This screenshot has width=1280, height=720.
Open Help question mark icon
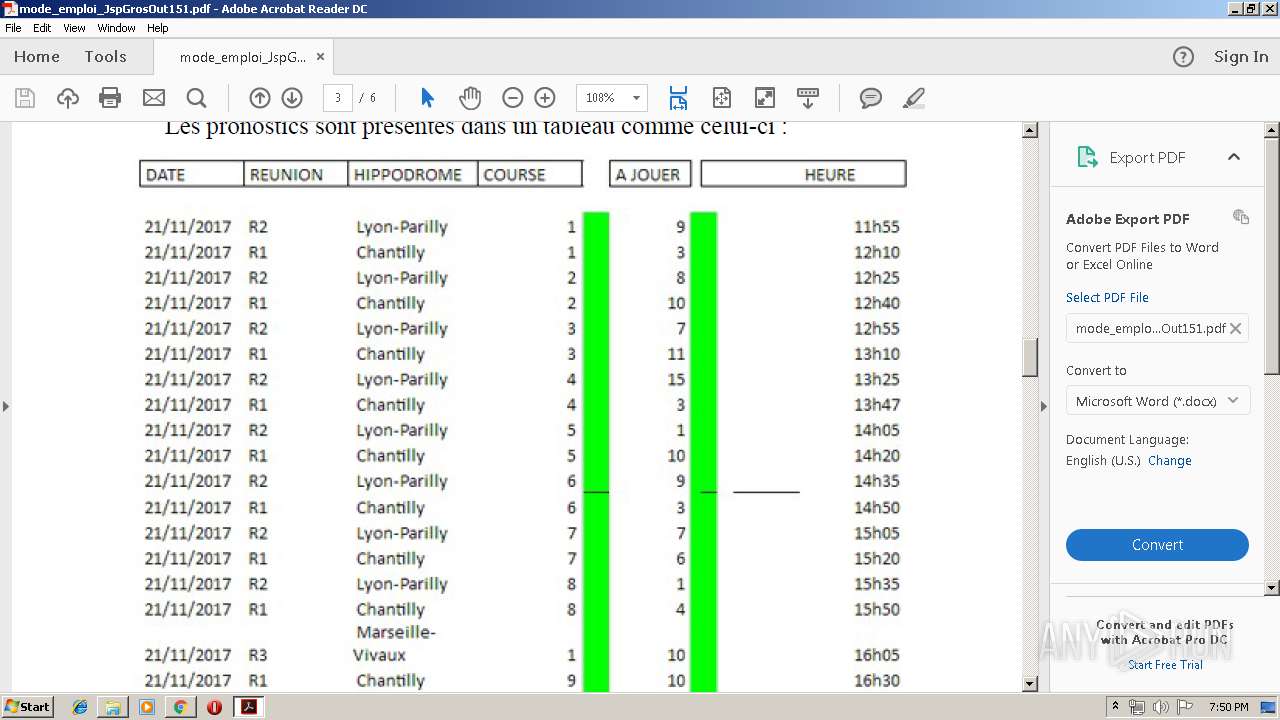[x=1183, y=57]
